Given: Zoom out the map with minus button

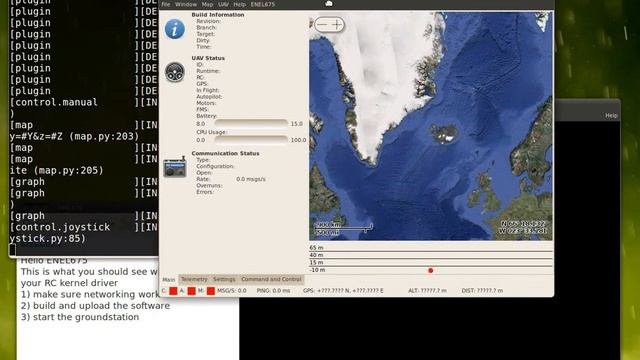Looking at the screenshot, I should 322,24.
